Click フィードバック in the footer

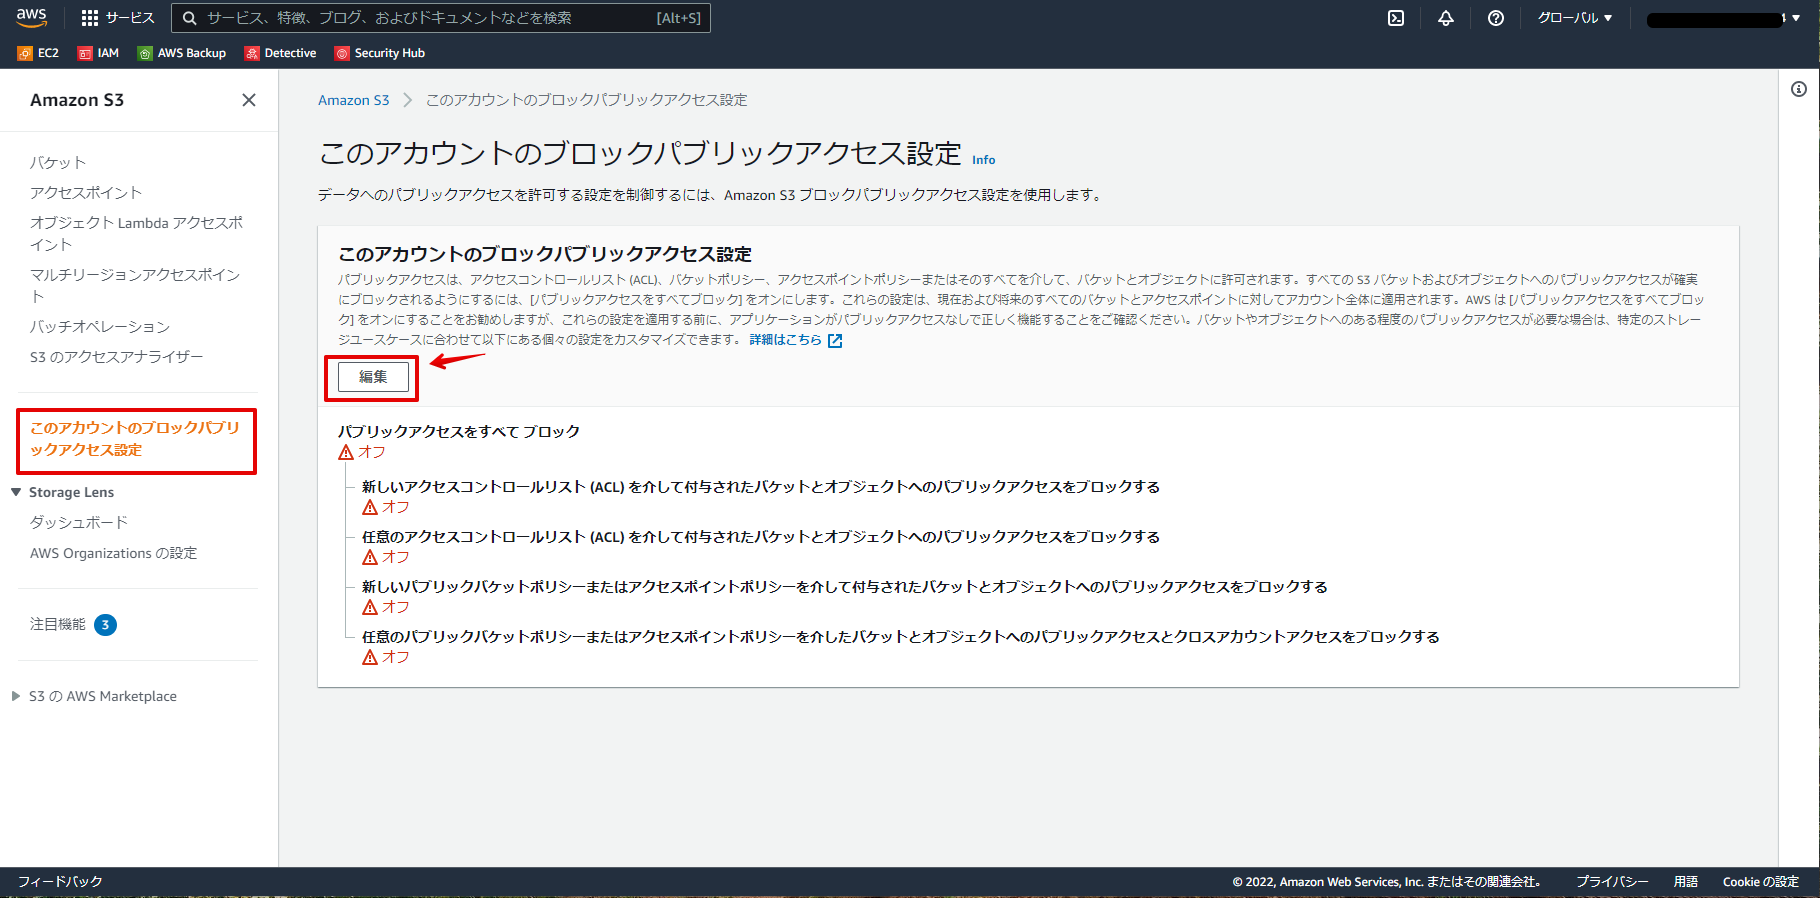tap(60, 882)
